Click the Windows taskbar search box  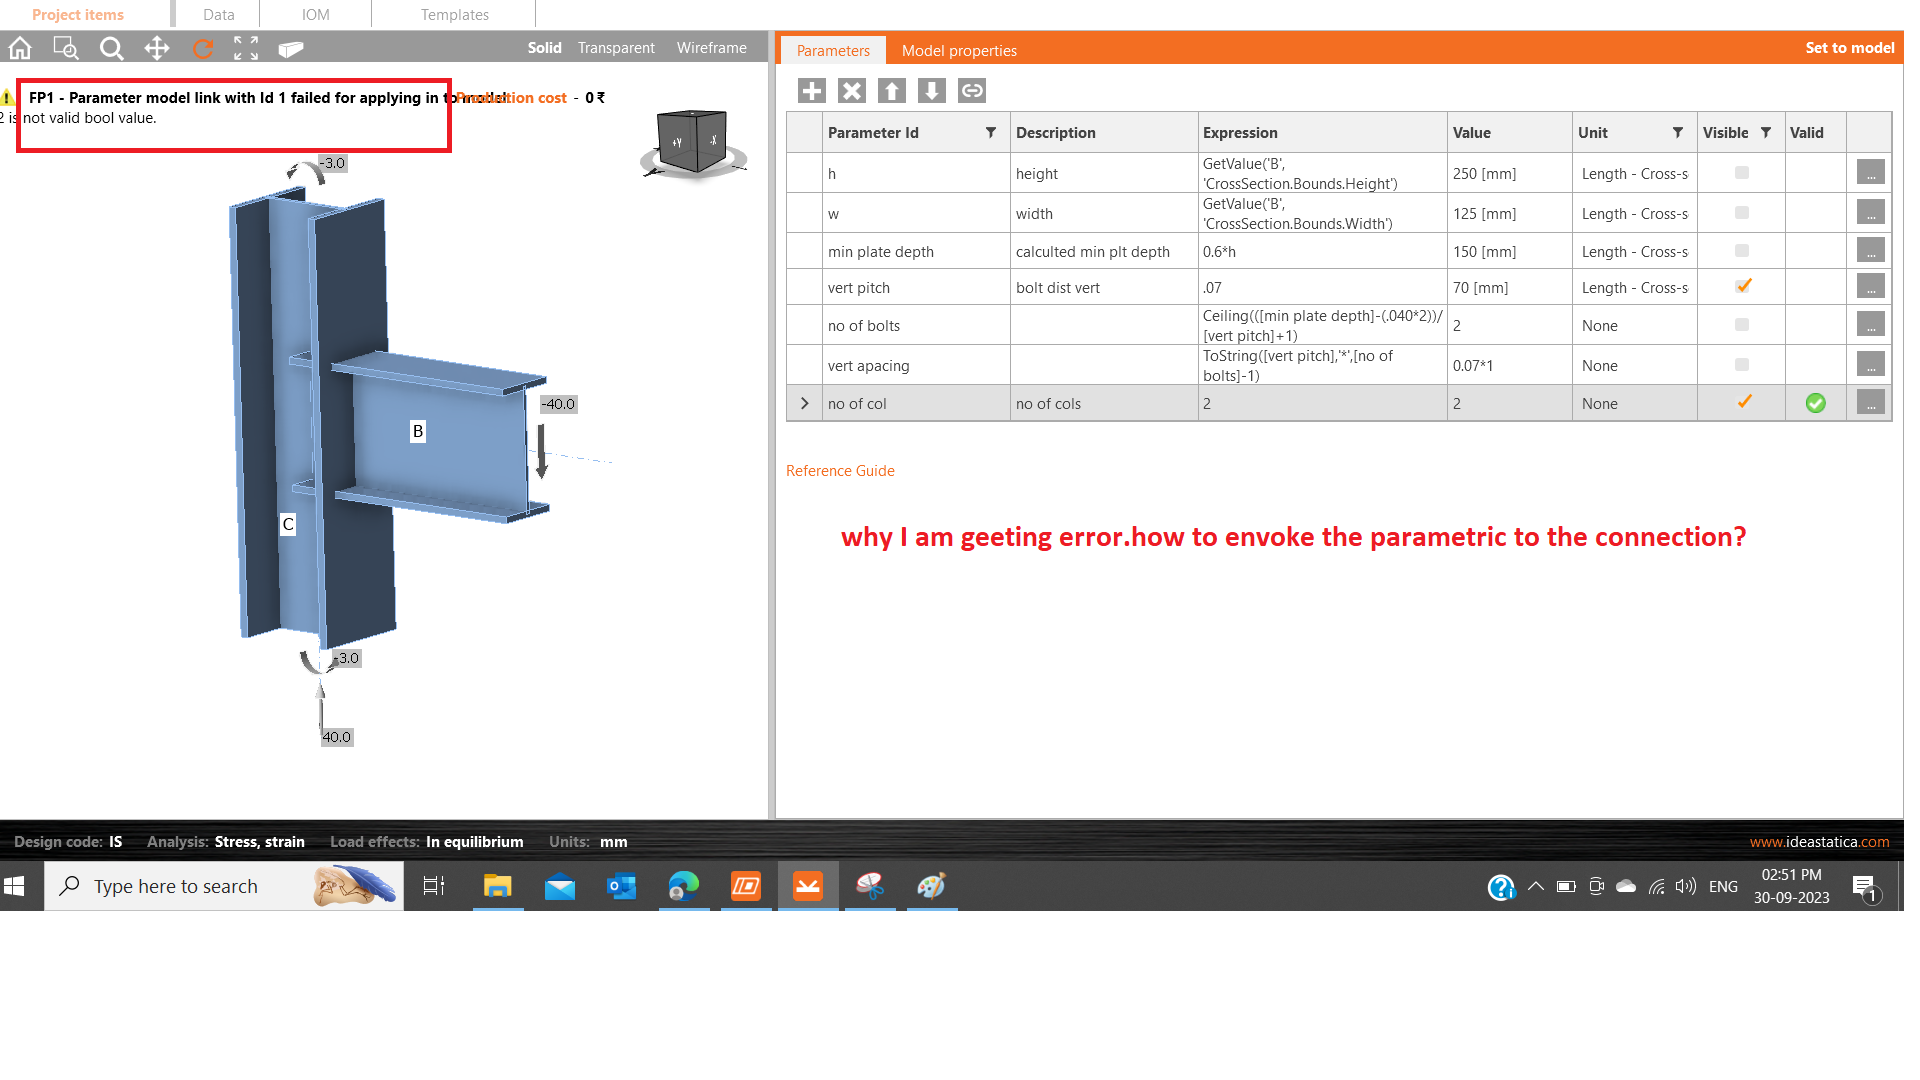176,886
